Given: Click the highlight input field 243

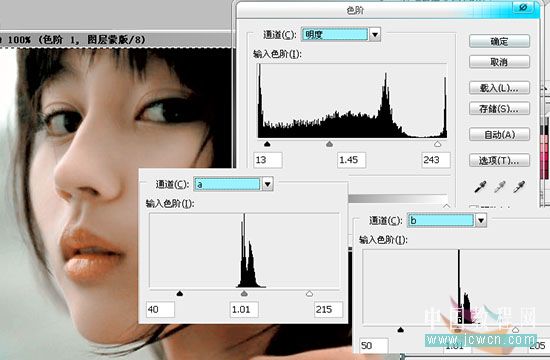Looking at the screenshot, I should coord(436,160).
